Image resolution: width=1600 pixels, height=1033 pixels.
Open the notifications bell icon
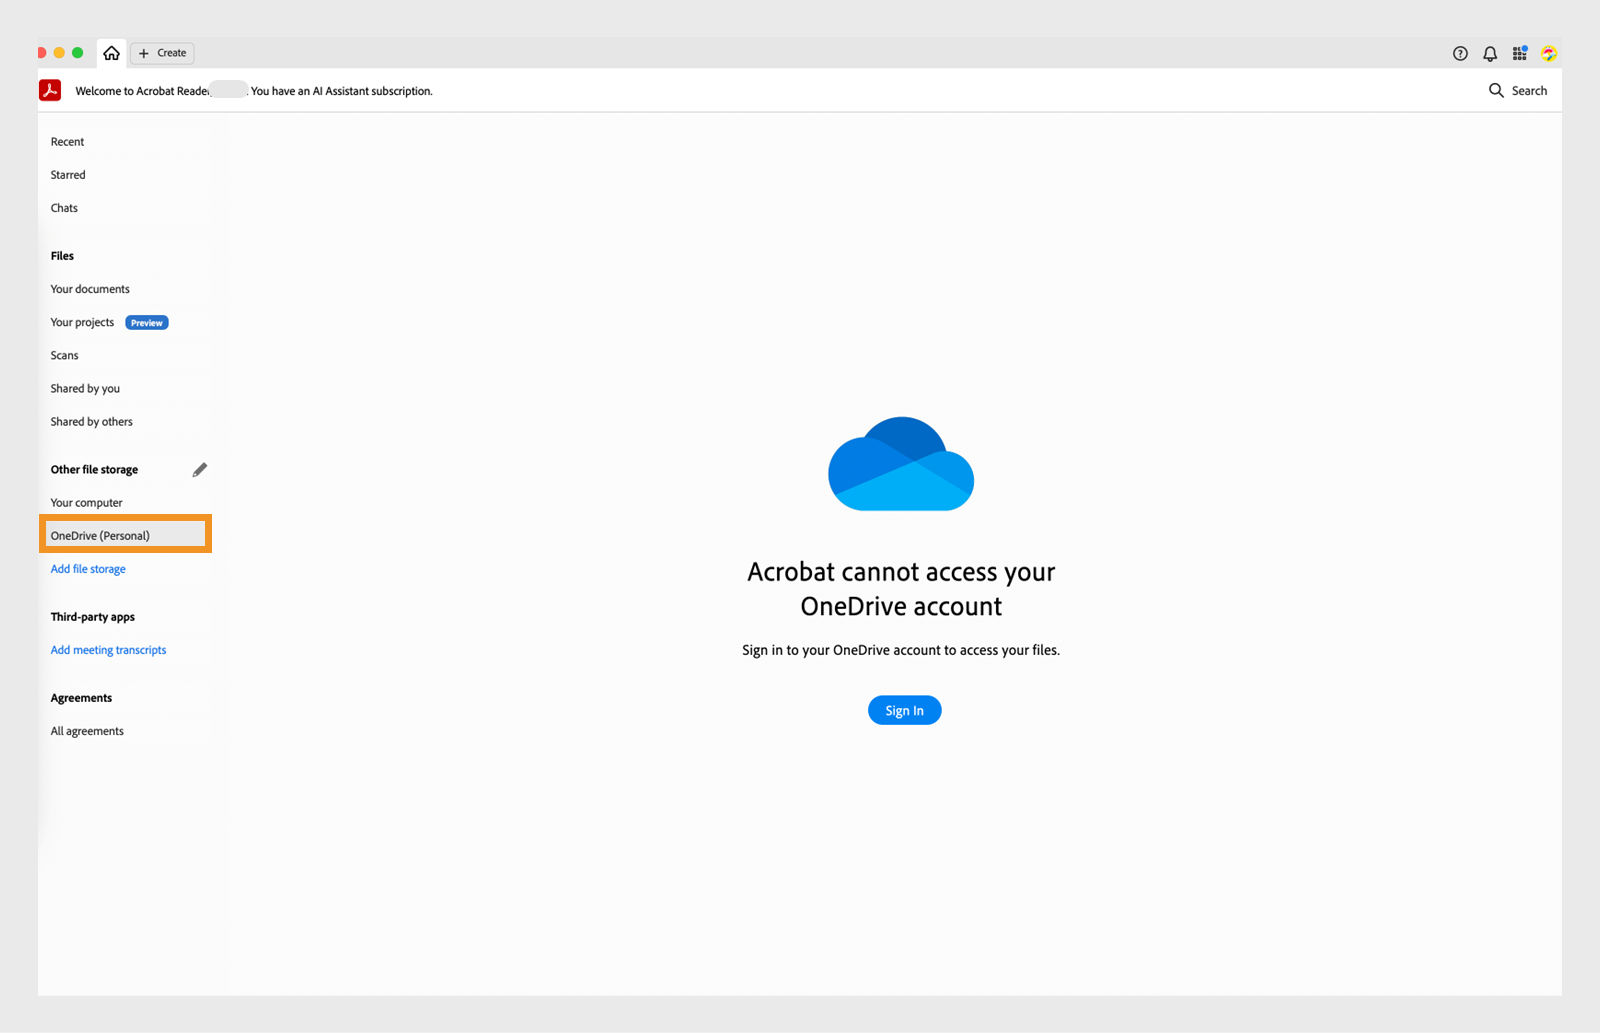1489,53
